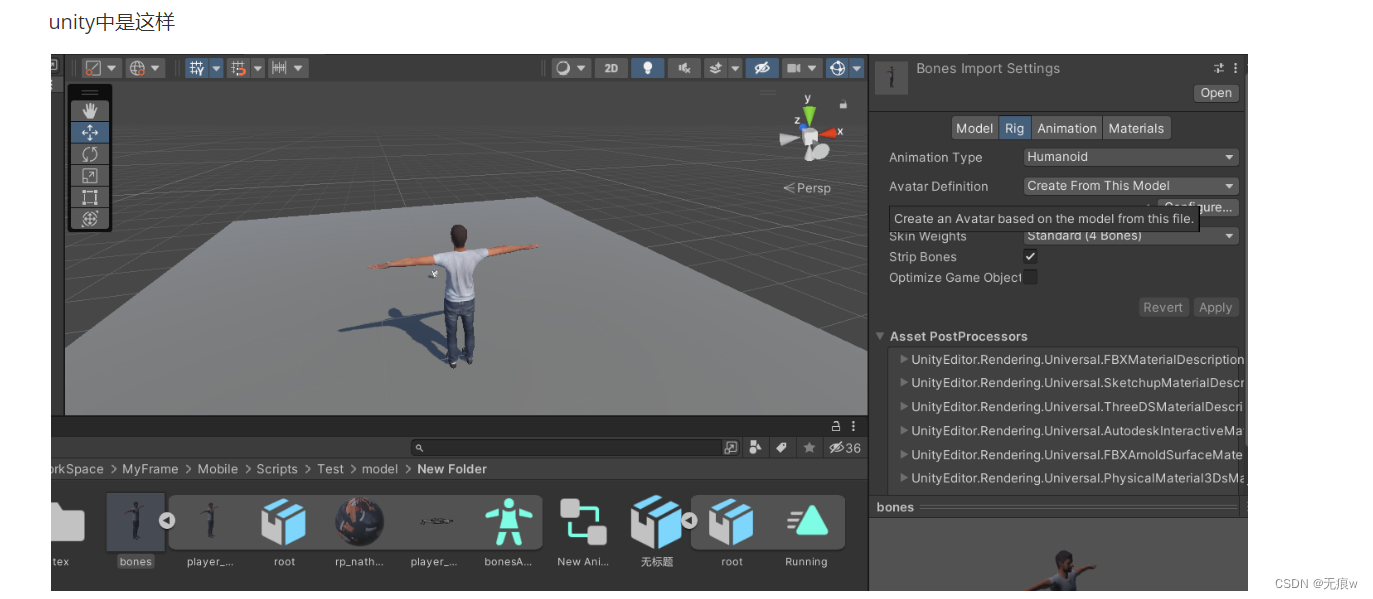This screenshot has width=1373, height=599.
Task: Select the Move tool
Action: click(89, 133)
